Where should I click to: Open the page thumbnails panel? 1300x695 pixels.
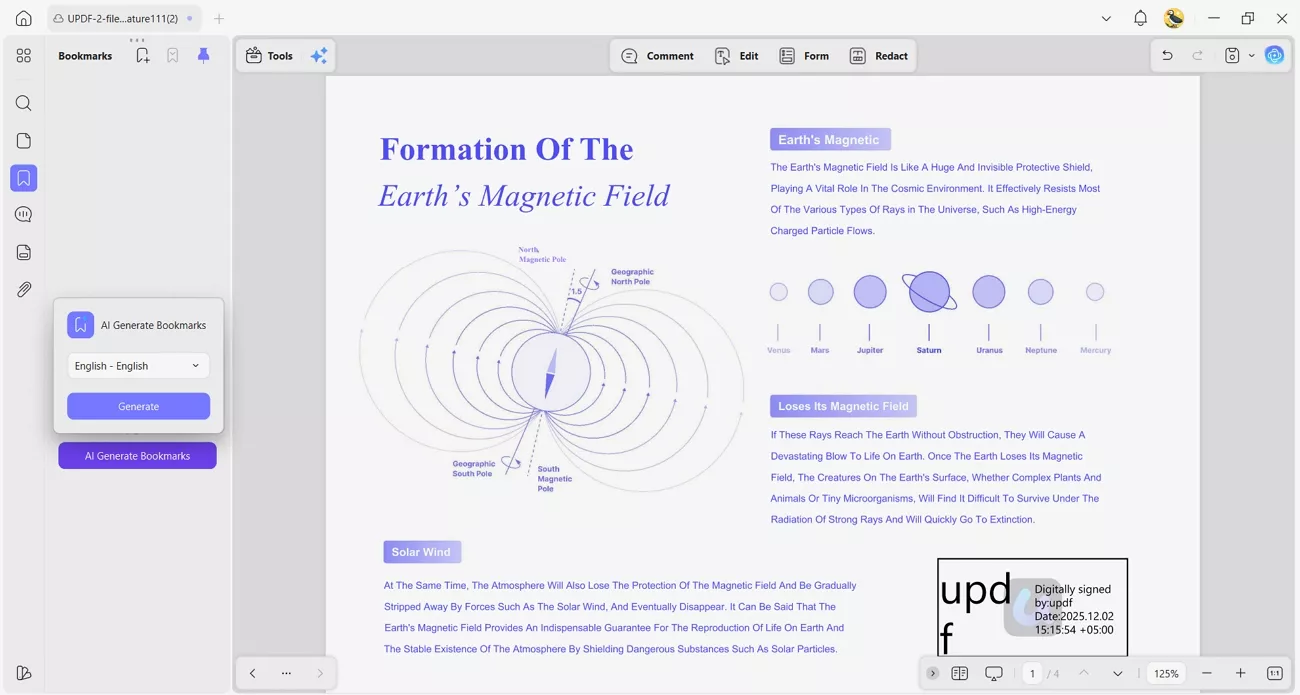(23, 140)
